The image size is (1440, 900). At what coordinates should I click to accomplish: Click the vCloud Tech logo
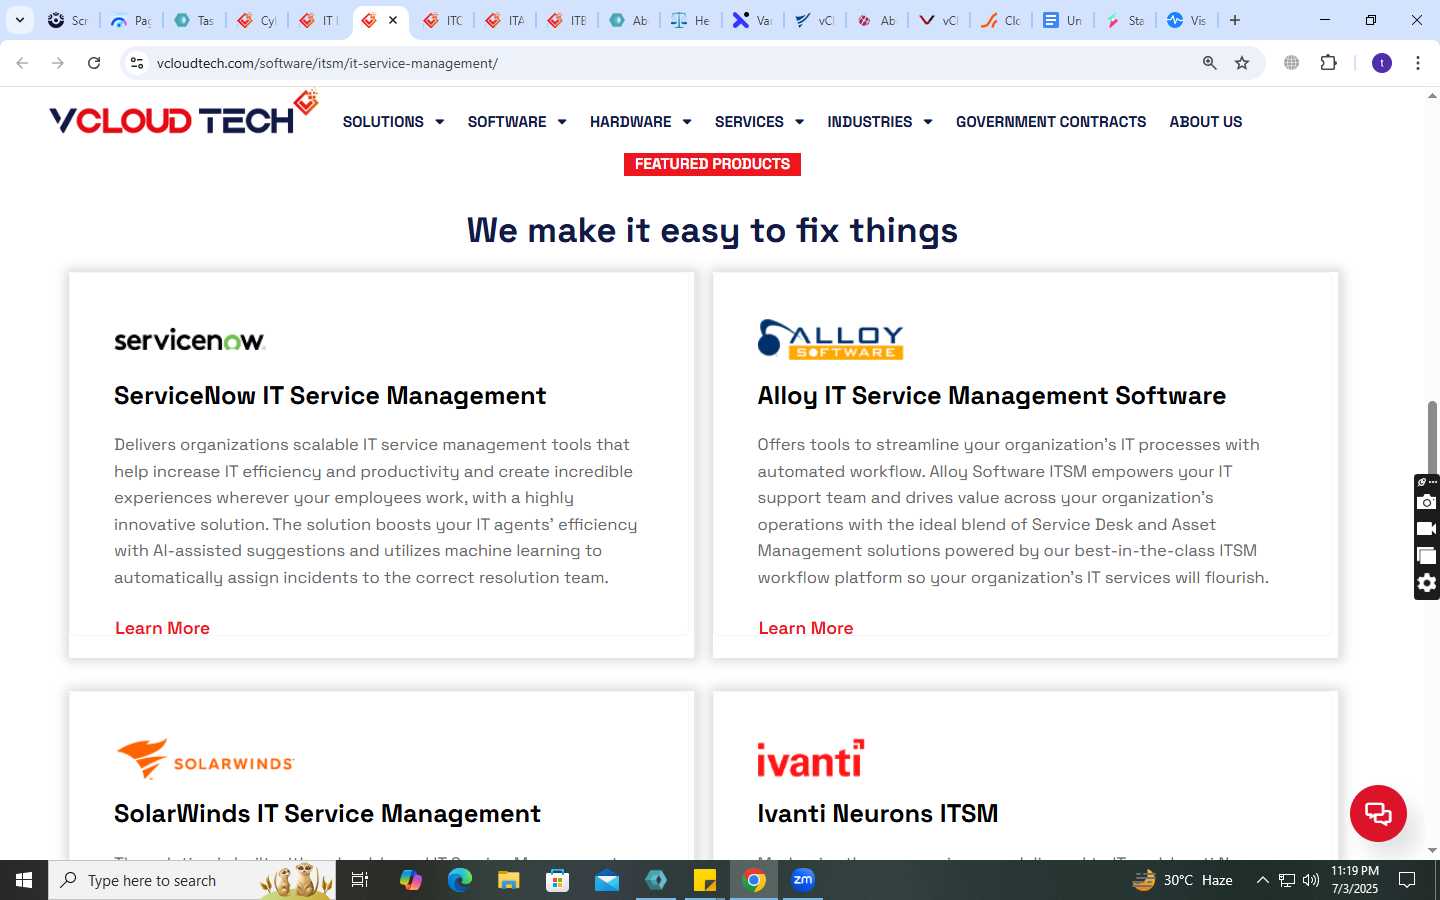coord(183,114)
